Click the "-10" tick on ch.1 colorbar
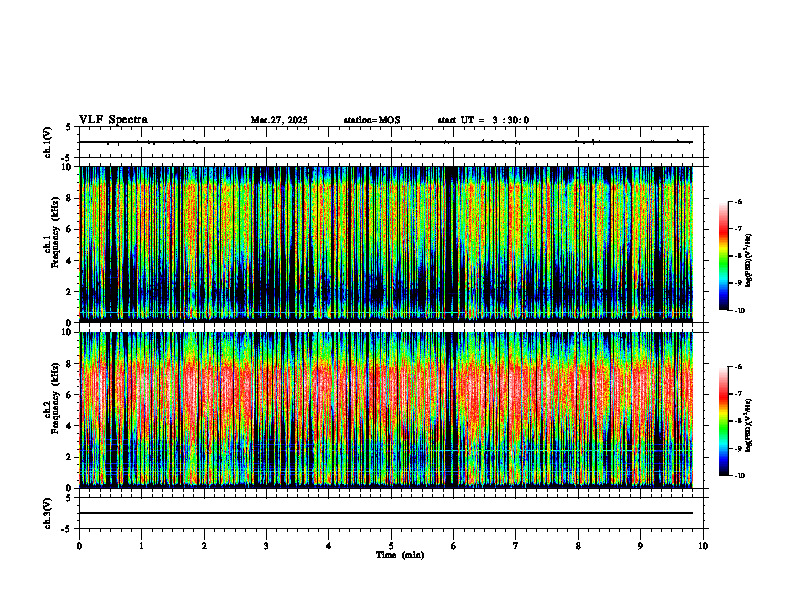 tap(739, 311)
